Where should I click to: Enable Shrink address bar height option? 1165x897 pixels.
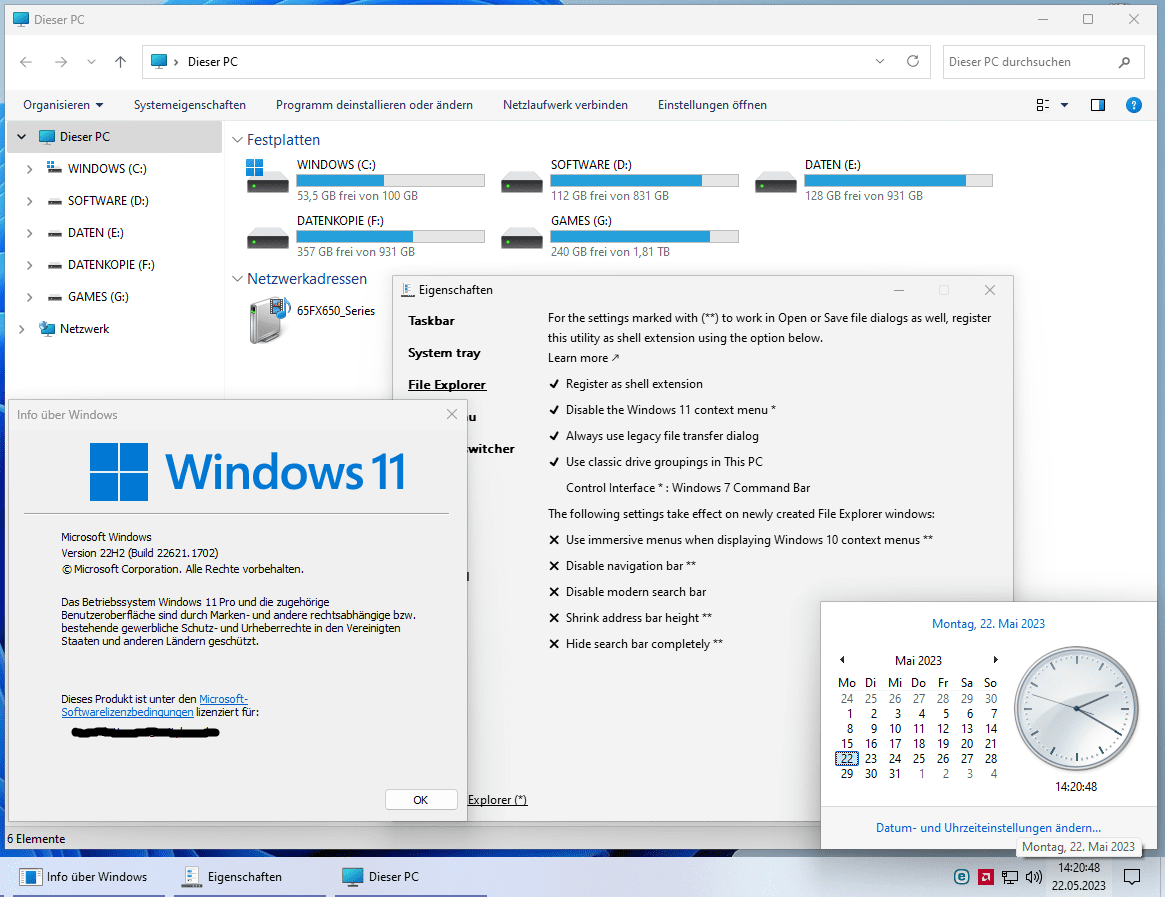click(630, 618)
